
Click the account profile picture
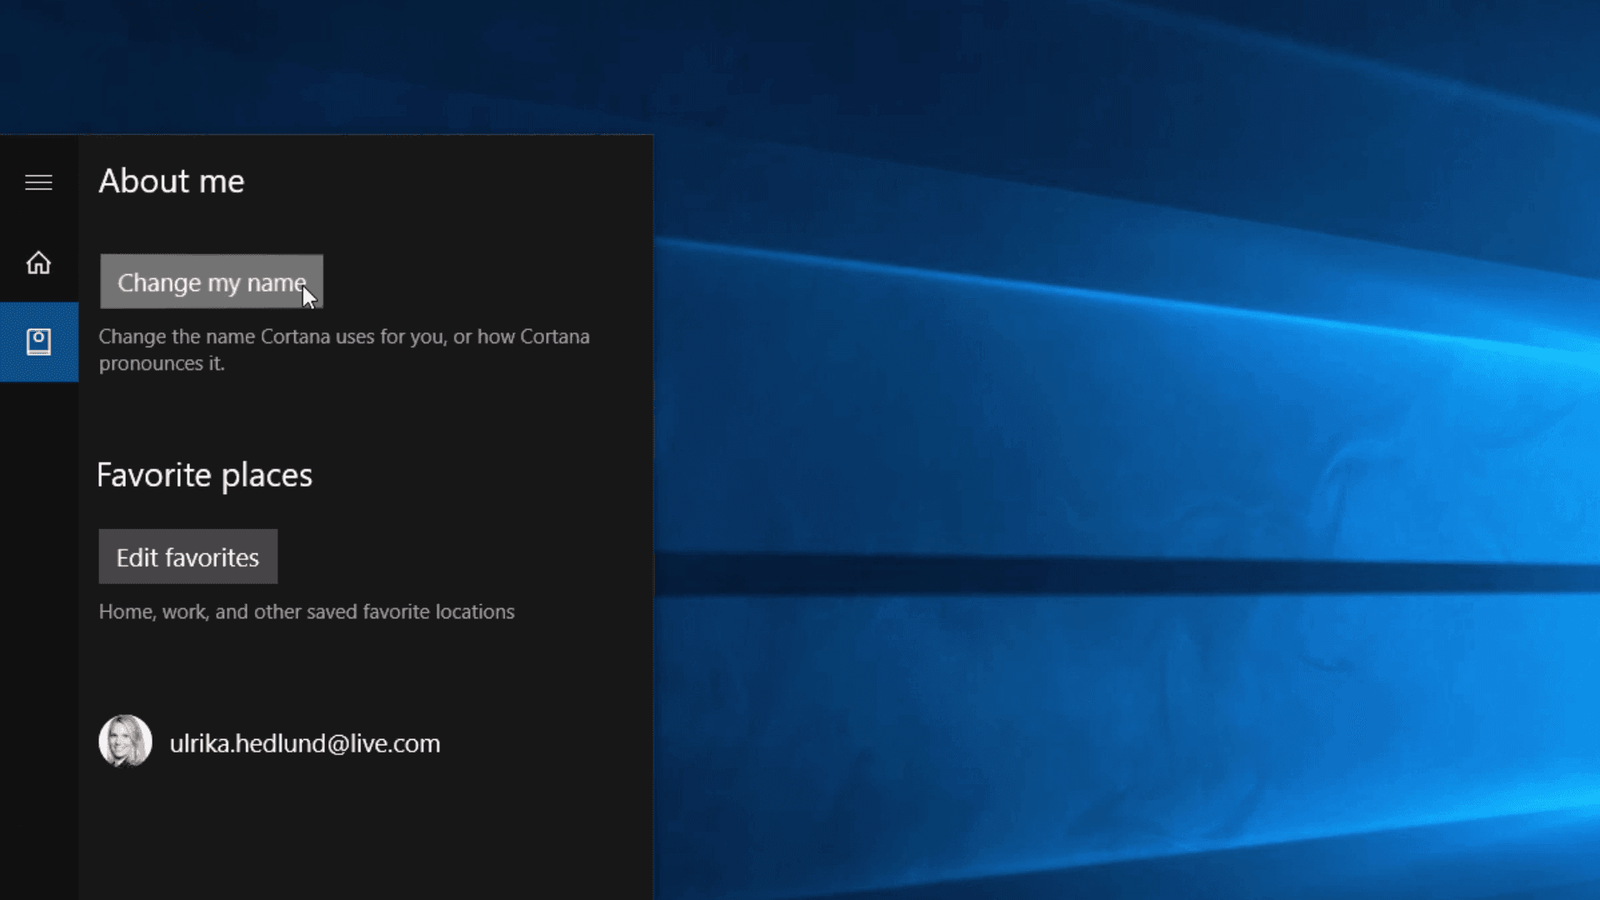[125, 741]
